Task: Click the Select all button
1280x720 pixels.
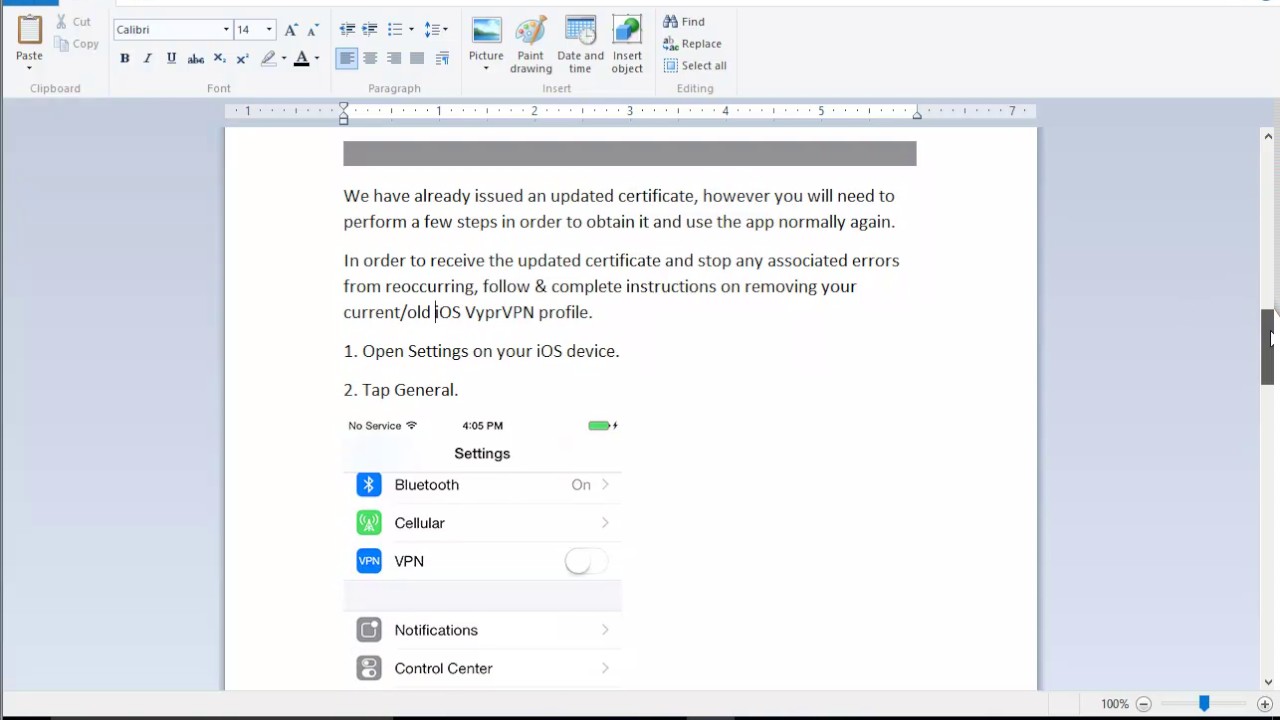Action: coord(695,66)
